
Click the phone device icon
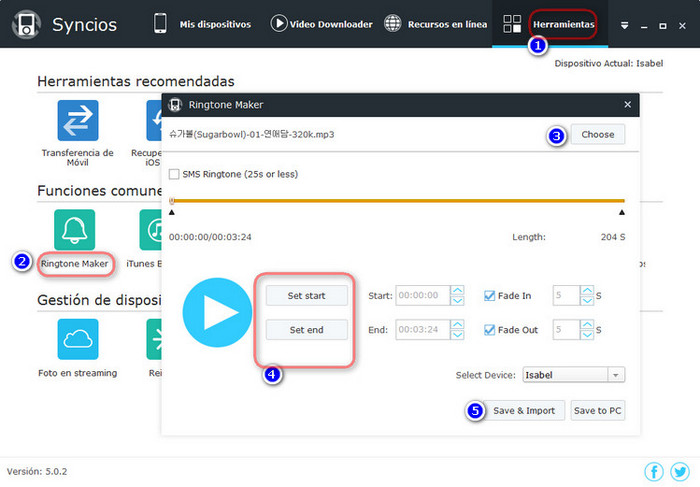click(x=160, y=23)
